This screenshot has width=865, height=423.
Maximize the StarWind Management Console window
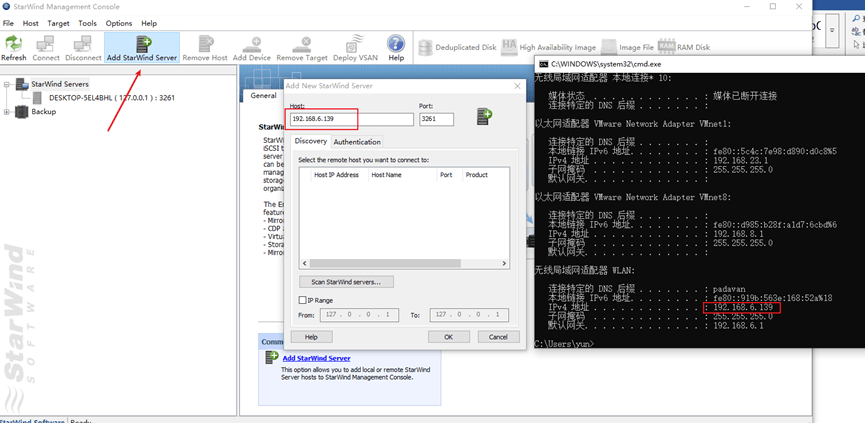(772, 7)
